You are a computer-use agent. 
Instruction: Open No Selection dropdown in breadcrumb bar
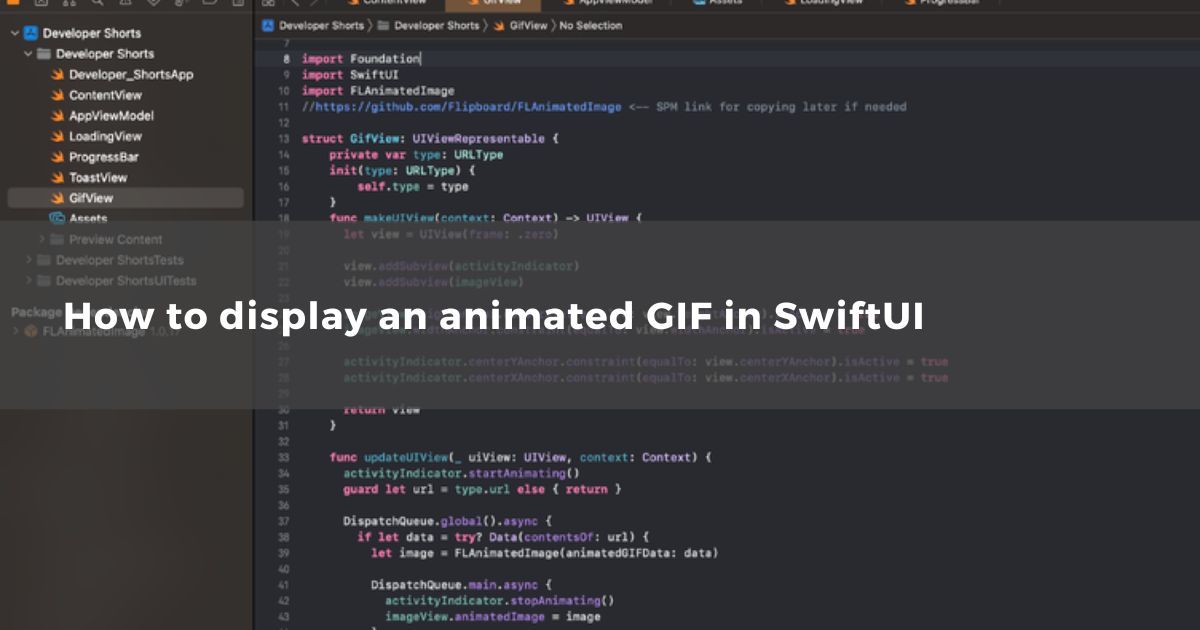pyautogui.click(x=590, y=26)
